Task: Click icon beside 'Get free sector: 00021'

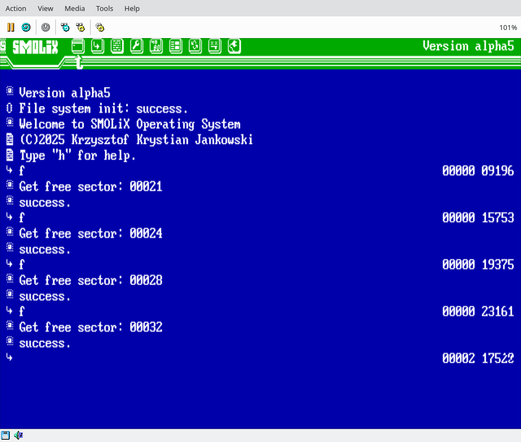Action: (x=10, y=185)
